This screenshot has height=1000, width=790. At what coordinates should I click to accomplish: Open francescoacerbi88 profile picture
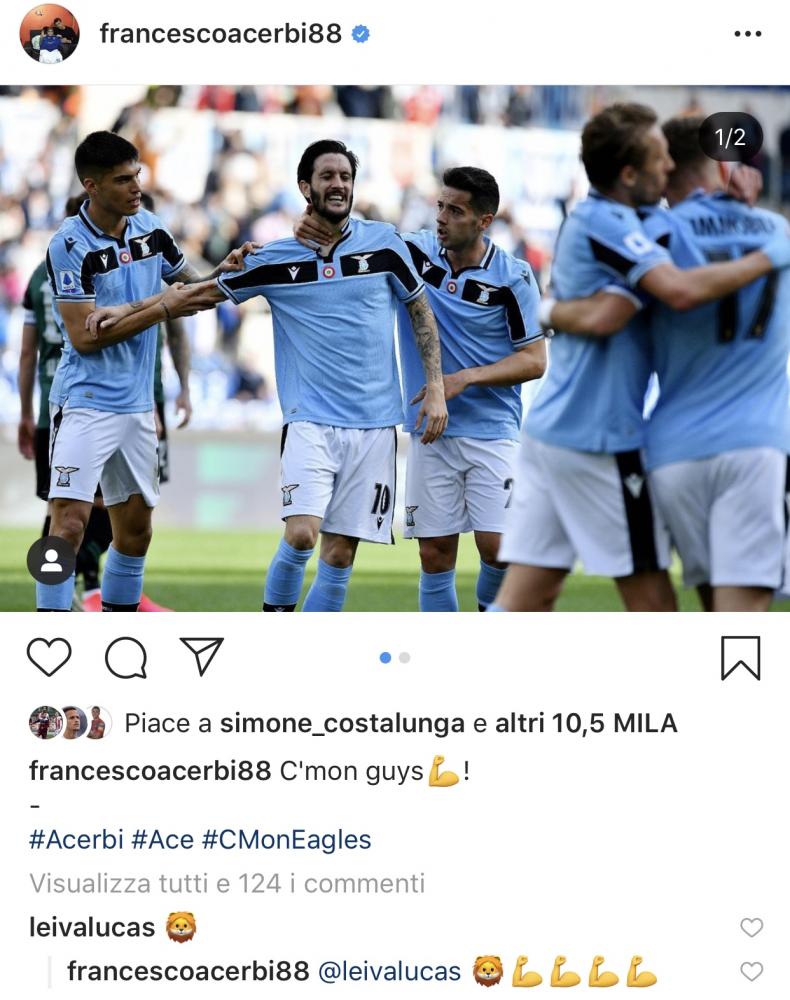[x=50, y=34]
